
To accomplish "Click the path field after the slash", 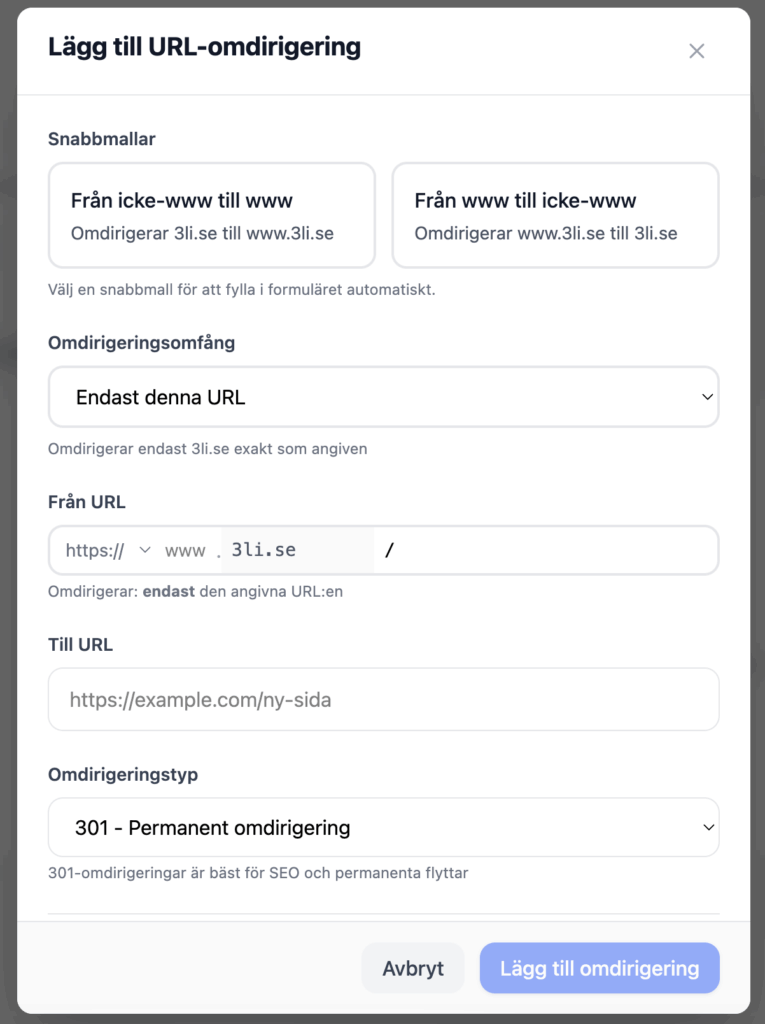I will 550,550.
